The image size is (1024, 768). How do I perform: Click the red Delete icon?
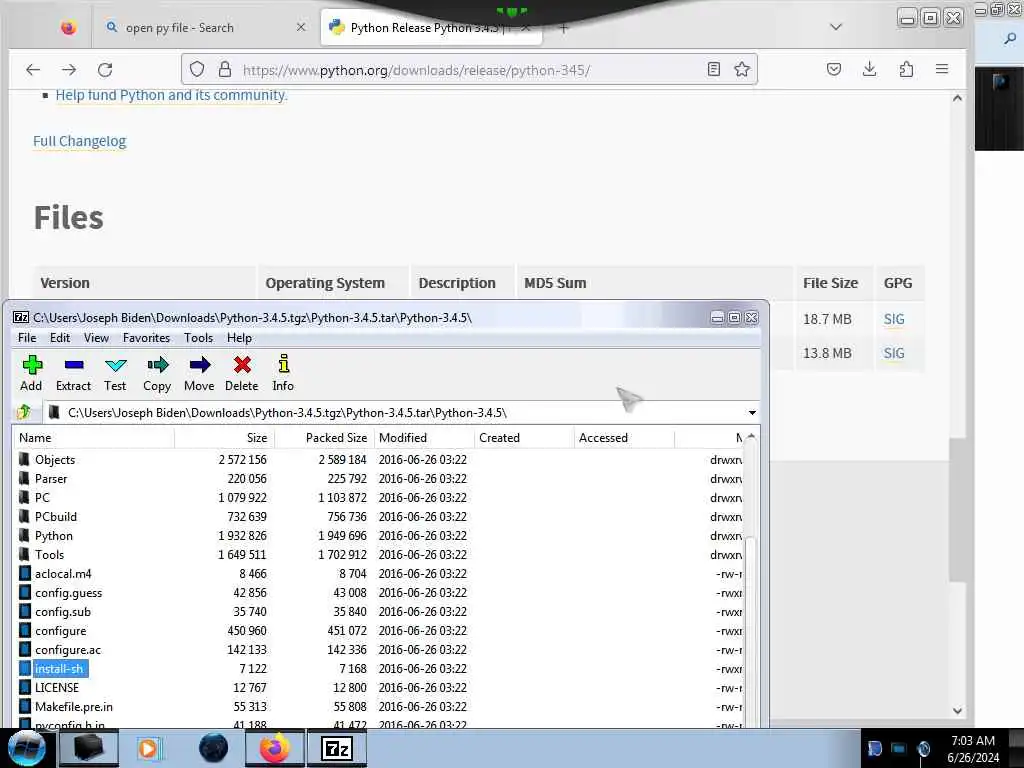(242, 374)
